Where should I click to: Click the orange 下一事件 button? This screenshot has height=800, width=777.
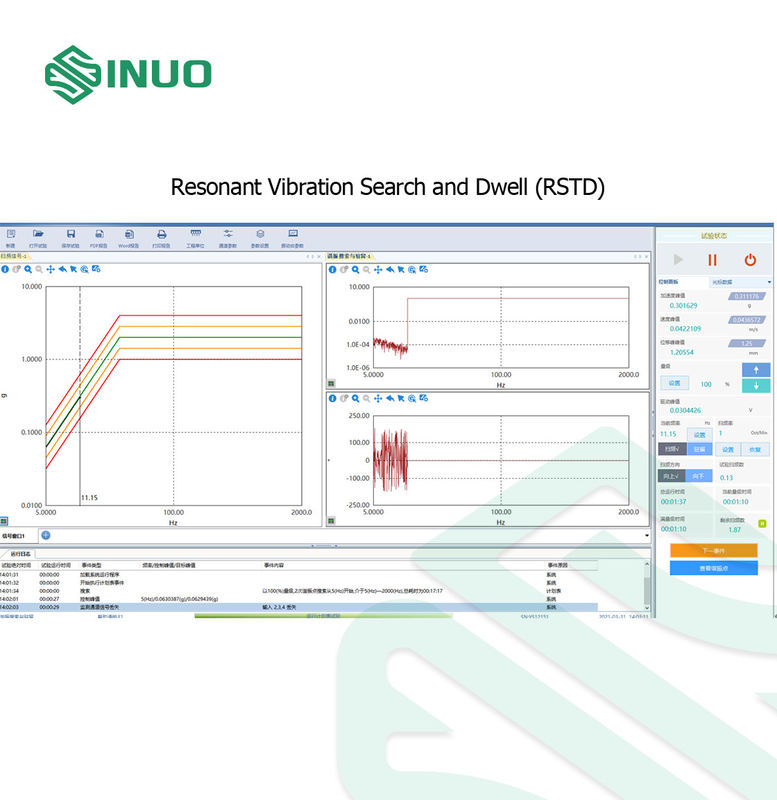(x=713, y=550)
